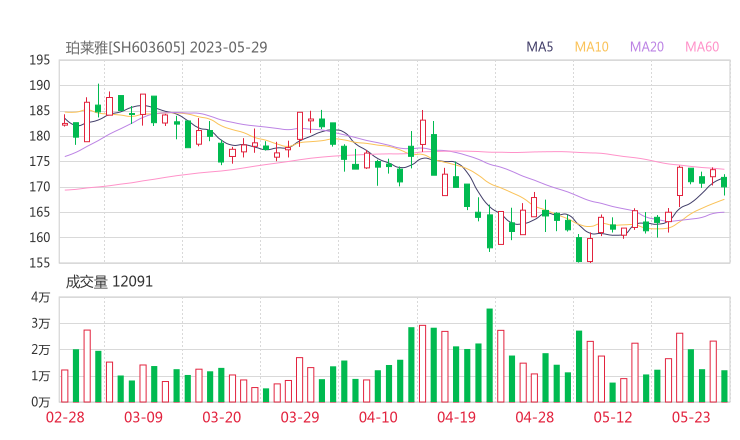Click the MA5 legend label
This screenshot has height=440, width=740.
[x=539, y=47]
